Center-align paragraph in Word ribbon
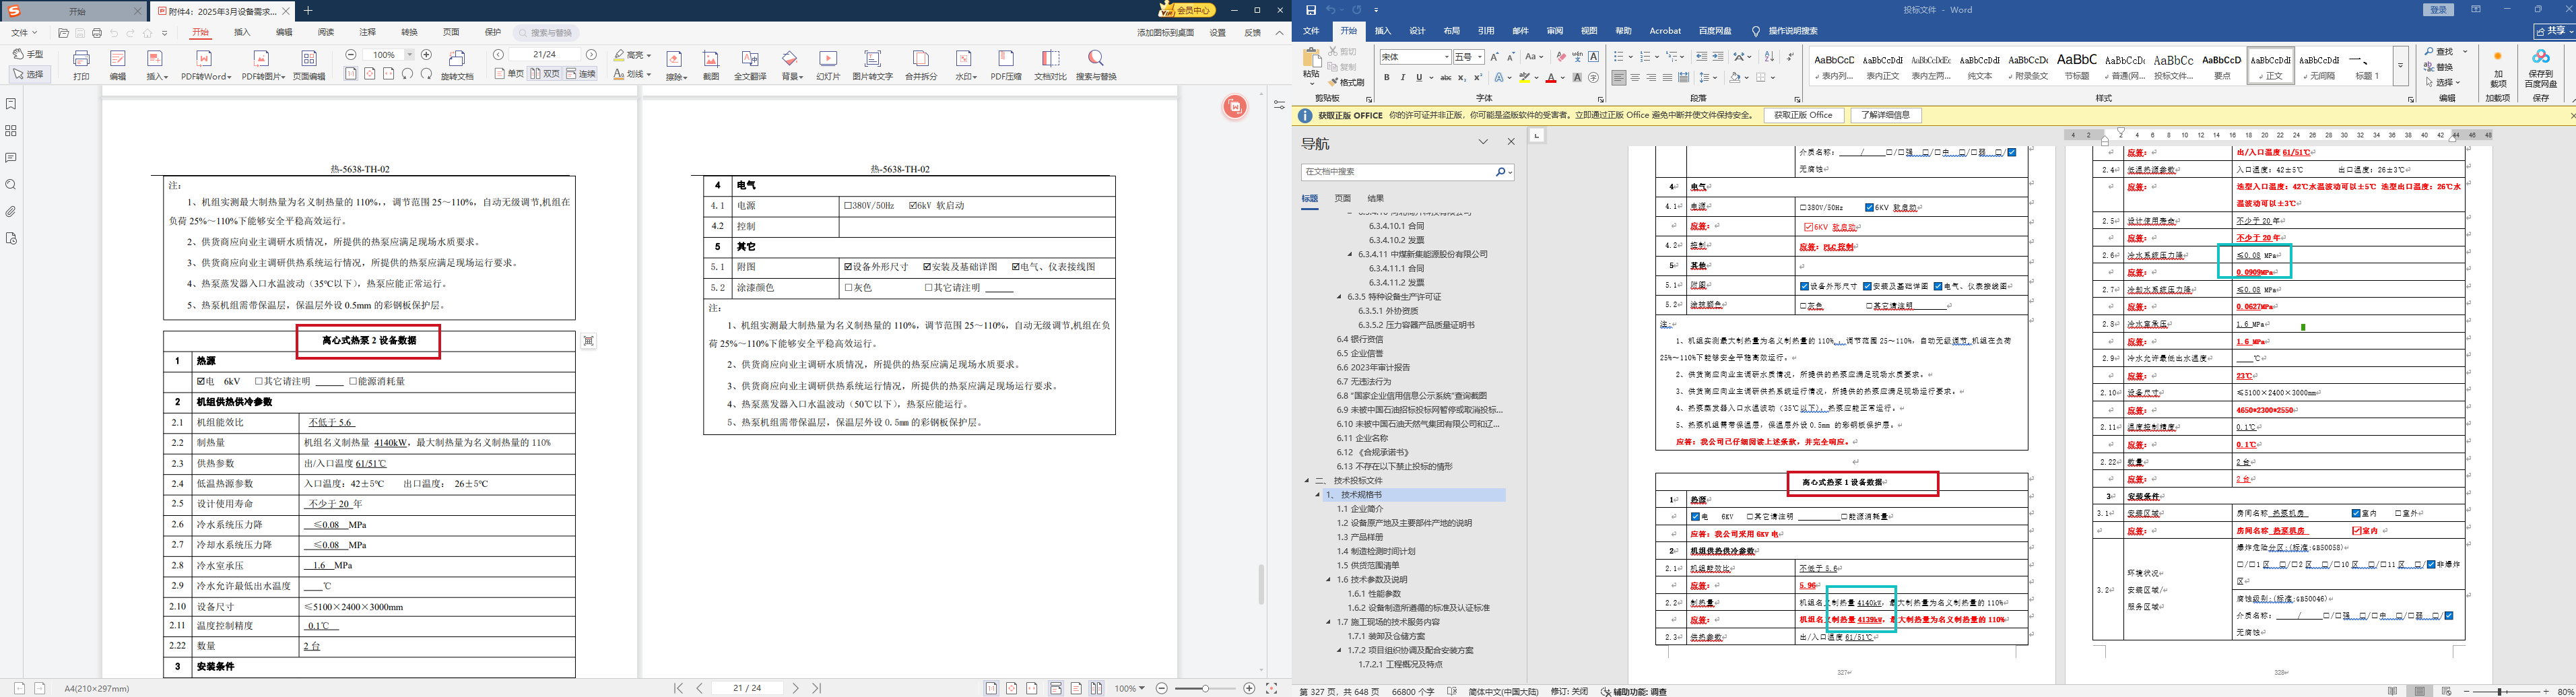 point(1635,78)
